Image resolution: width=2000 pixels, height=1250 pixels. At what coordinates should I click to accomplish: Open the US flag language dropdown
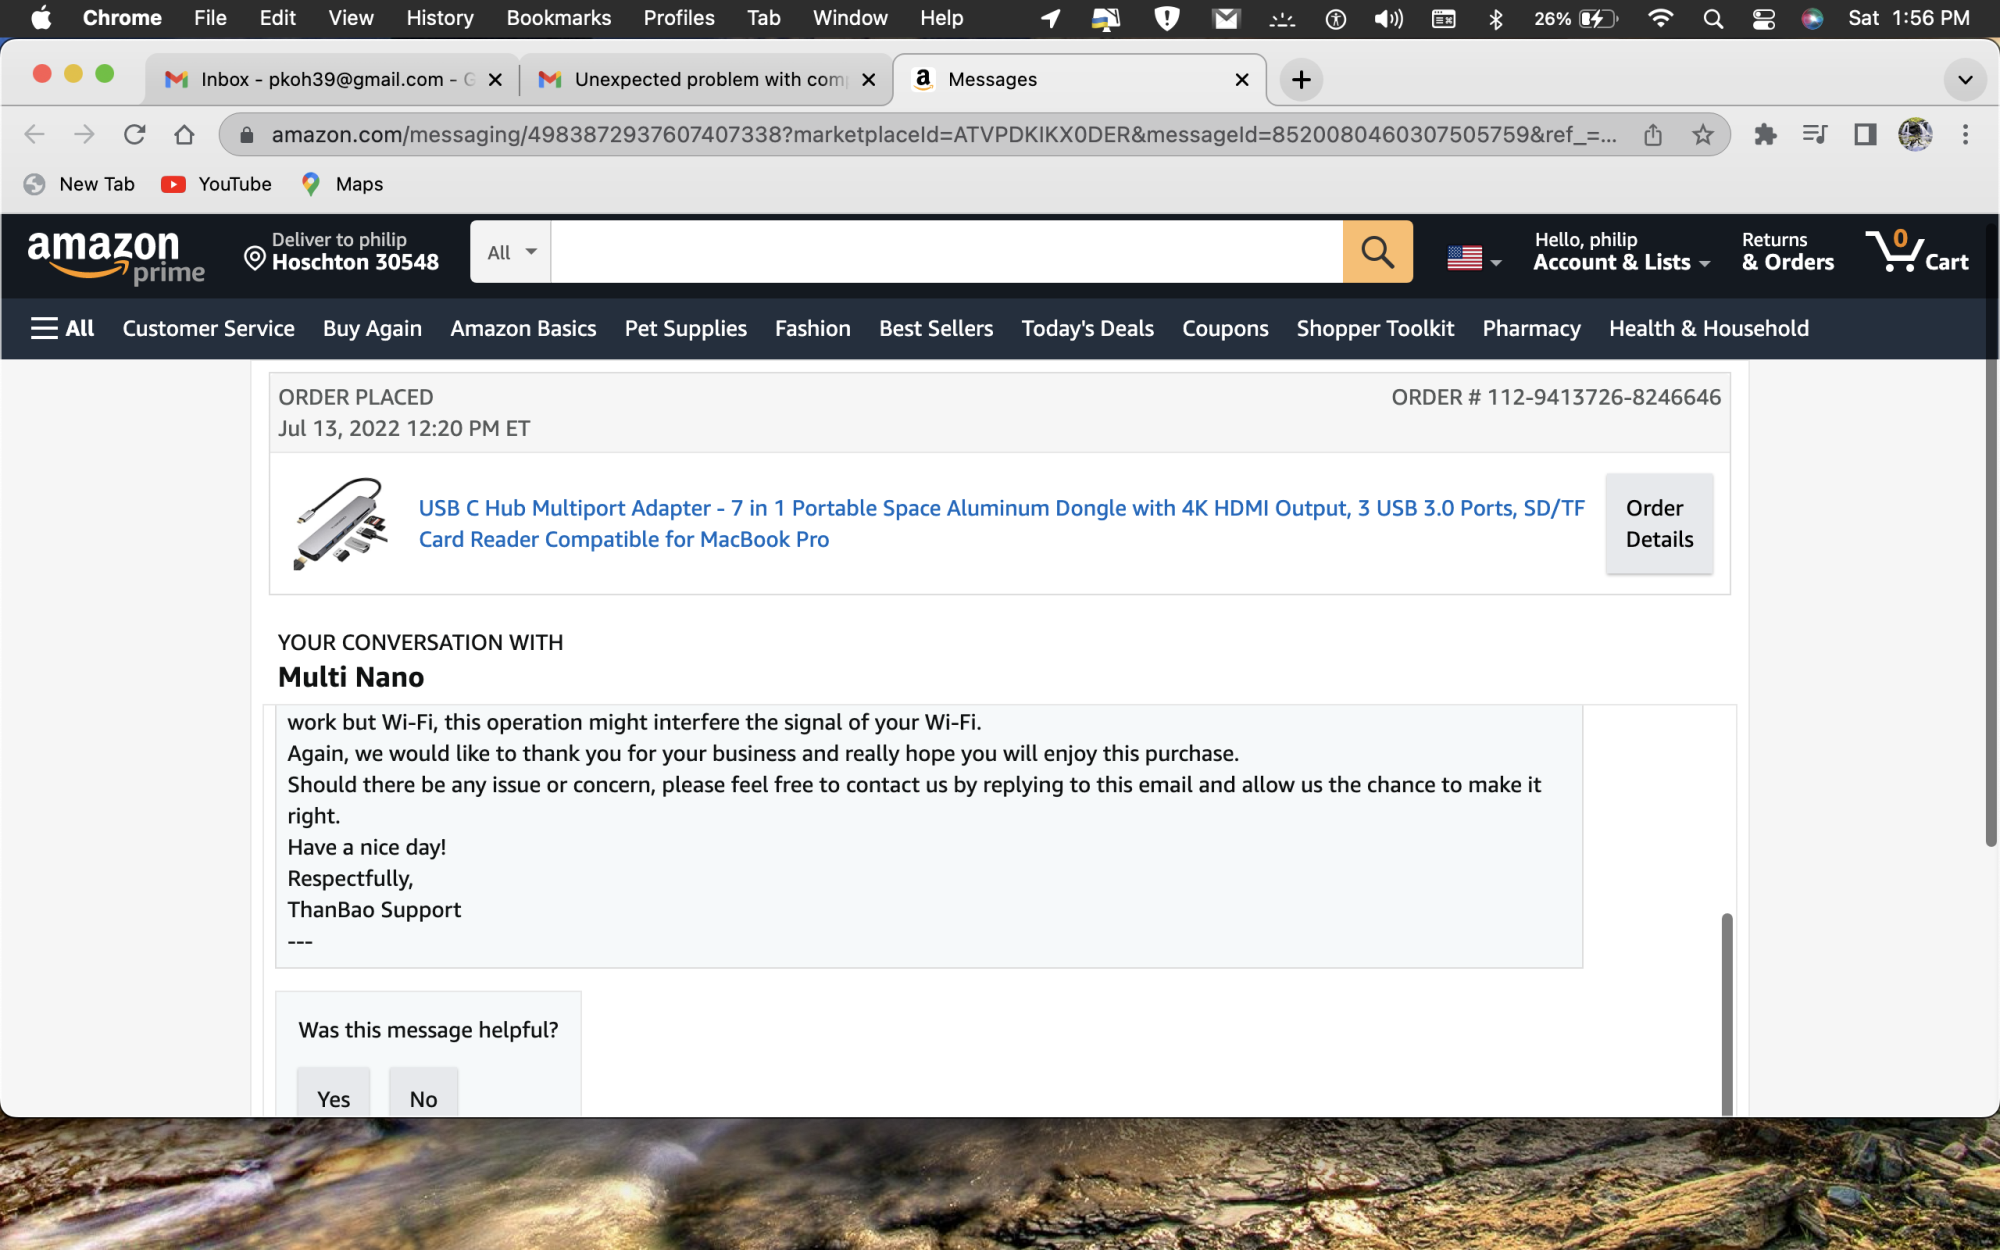point(1474,258)
